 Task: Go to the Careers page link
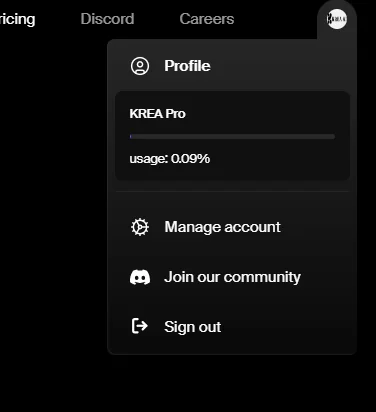click(207, 19)
